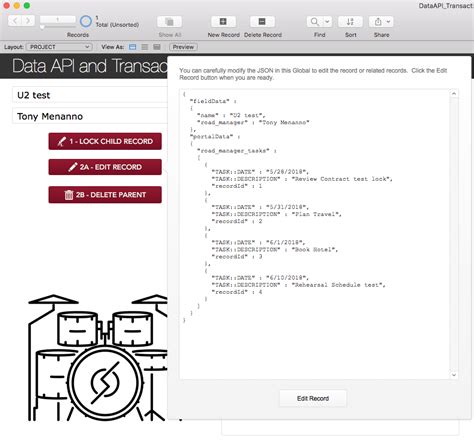Screen dimensions: 474x443
Task: Click the Tony Menanno road manager field
Action: click(90, 116)
